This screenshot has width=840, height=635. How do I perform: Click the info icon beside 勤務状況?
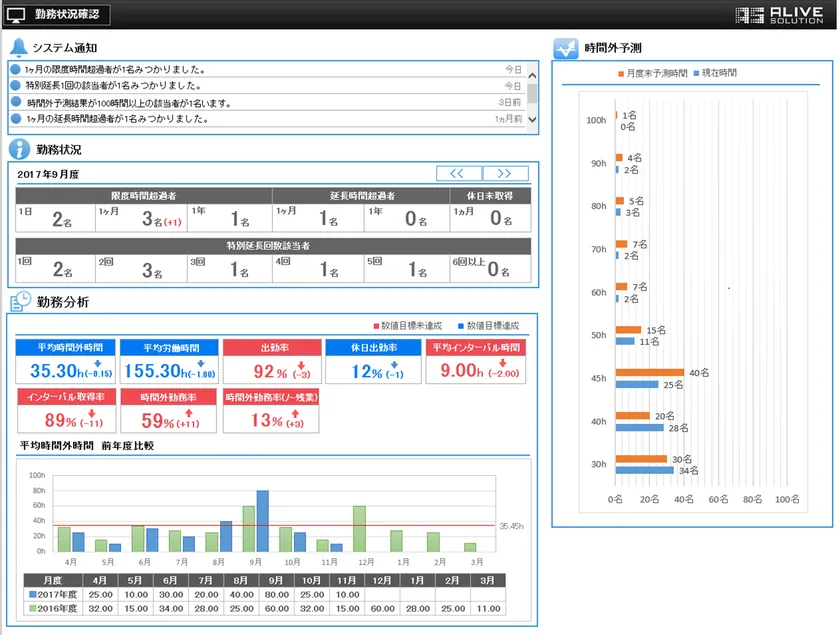point(19,149)
